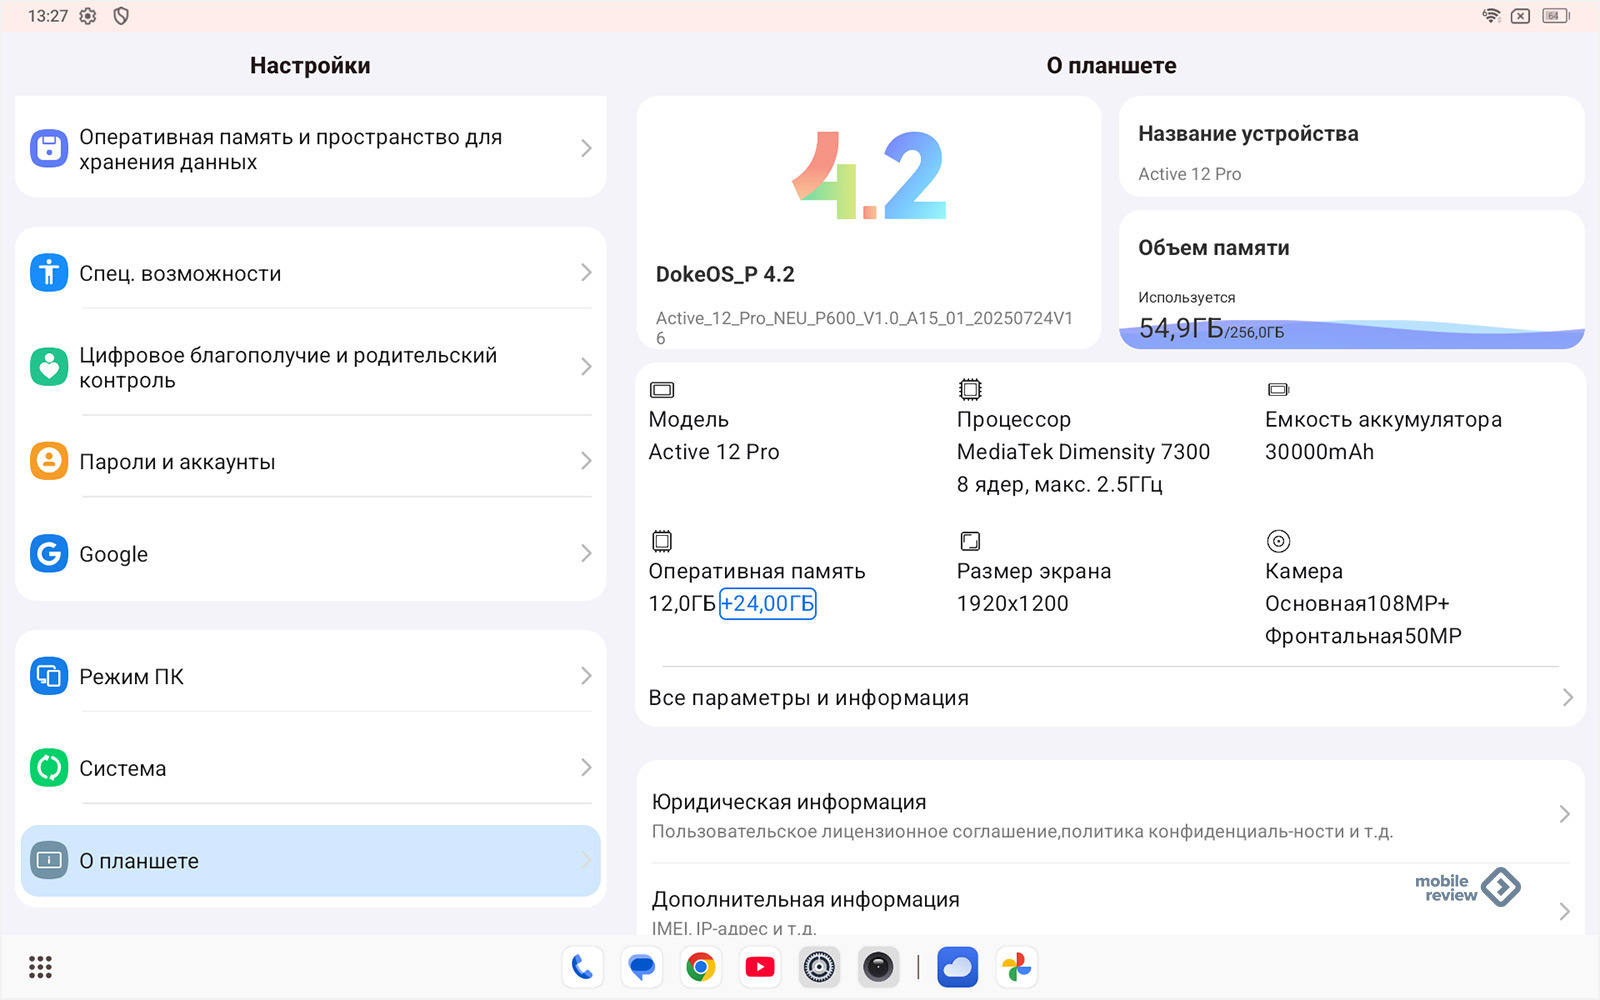This screenshot has height=1000, width=1600.
Task: Open Google Photos from the dock
Action: 1017,967
